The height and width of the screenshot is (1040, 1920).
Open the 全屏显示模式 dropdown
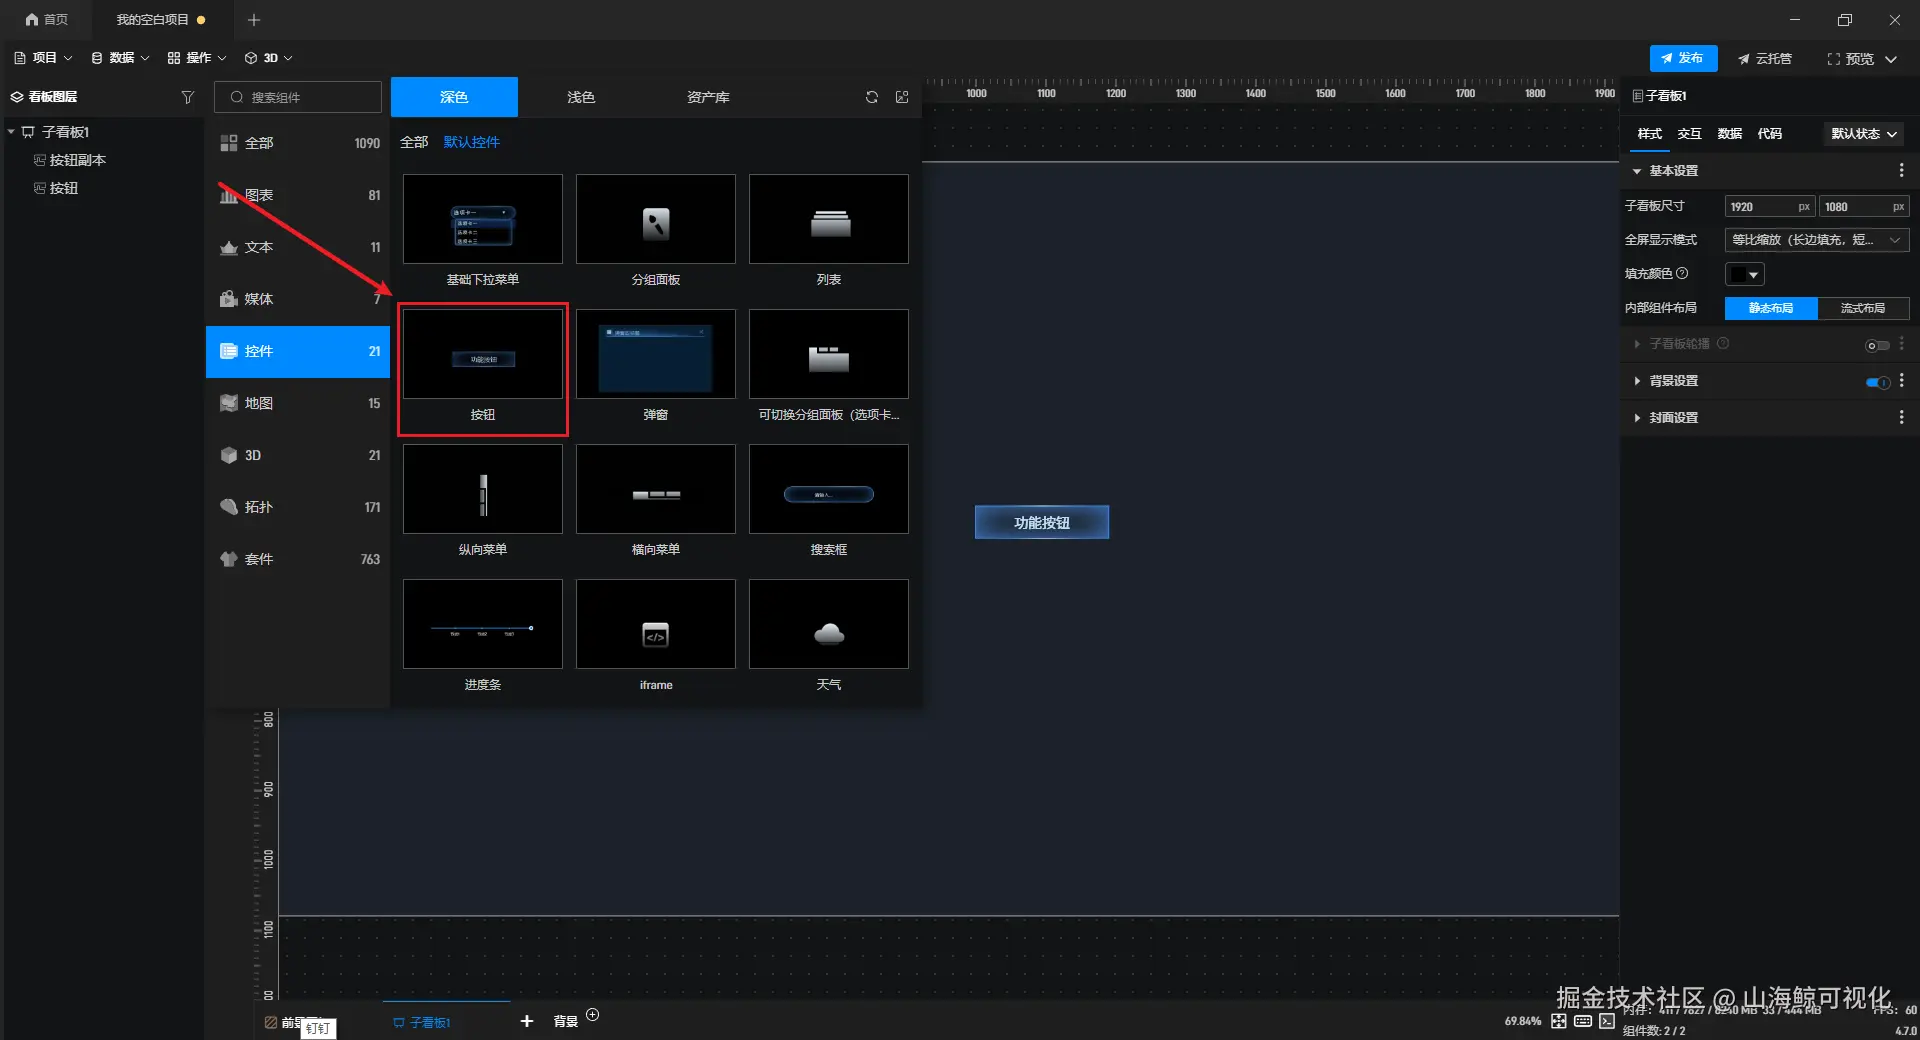[1817, 240]
